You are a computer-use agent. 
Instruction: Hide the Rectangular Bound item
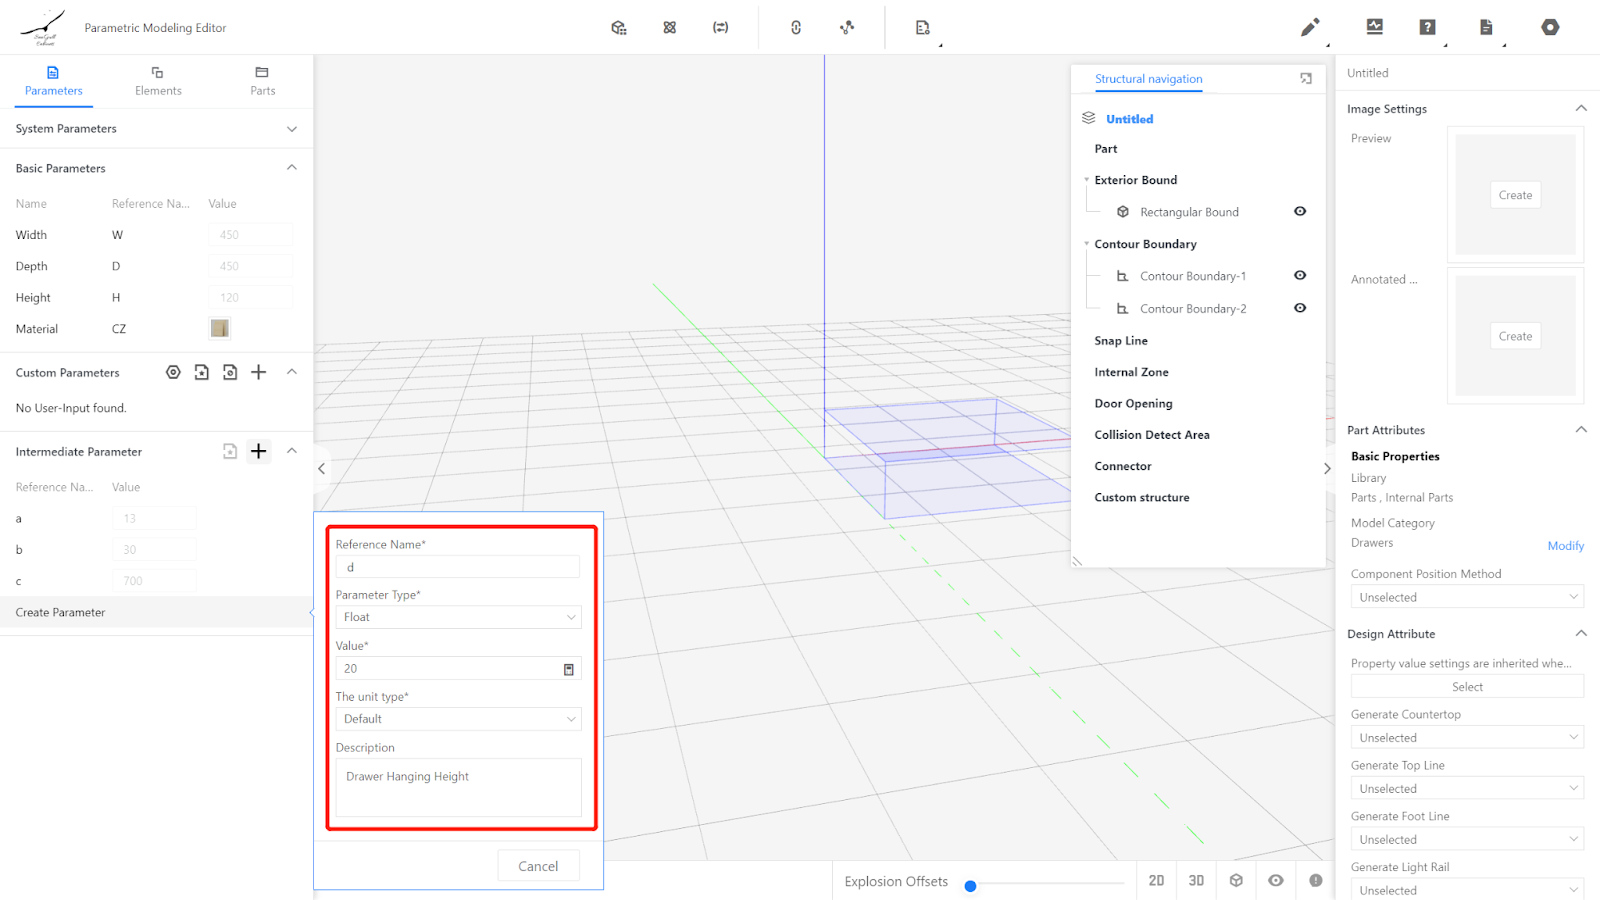pyautogui.click(x=1300, y=212)
